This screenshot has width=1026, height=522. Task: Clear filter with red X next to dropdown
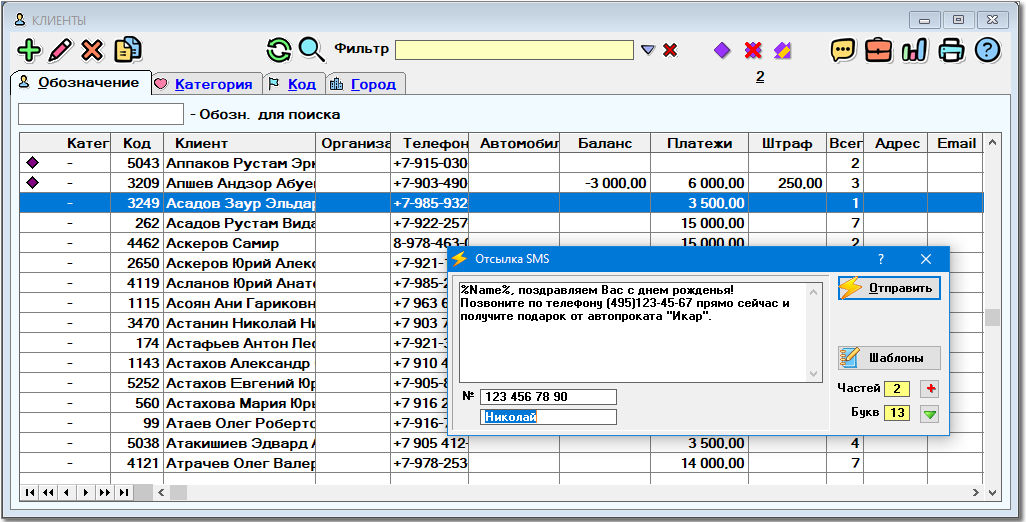(x=670, y=50)
